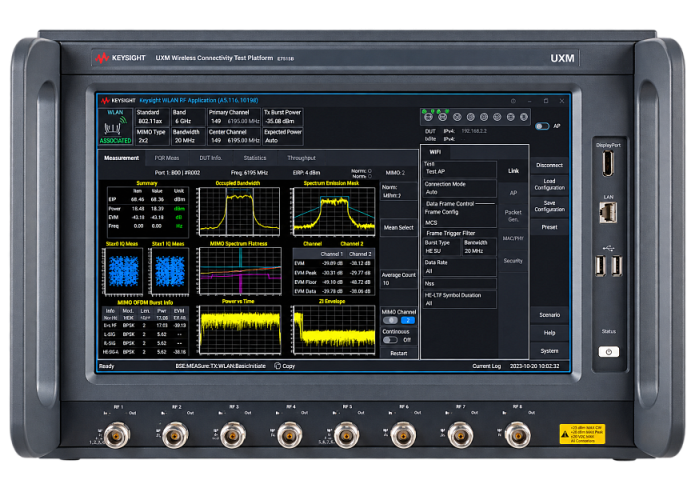Image resolution: width=695 pixels, height=480 pixels.
Task: Click the Save Configuration button
Action: coord(549,206)
